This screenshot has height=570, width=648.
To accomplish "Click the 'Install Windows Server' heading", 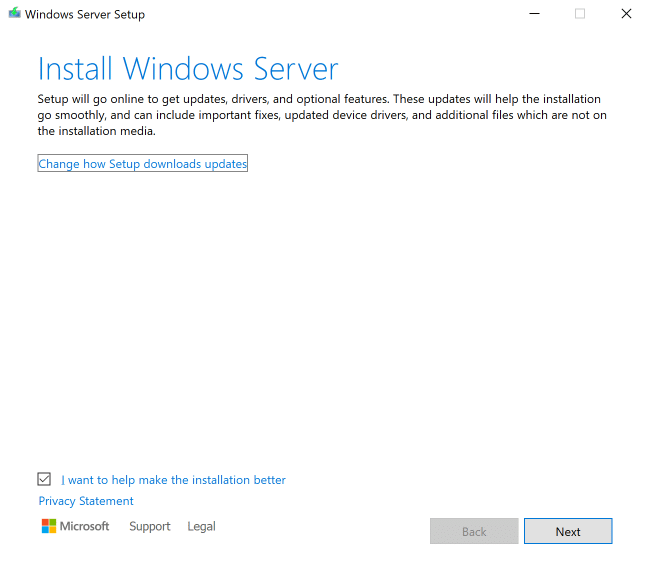I will [x=188, y=69].
